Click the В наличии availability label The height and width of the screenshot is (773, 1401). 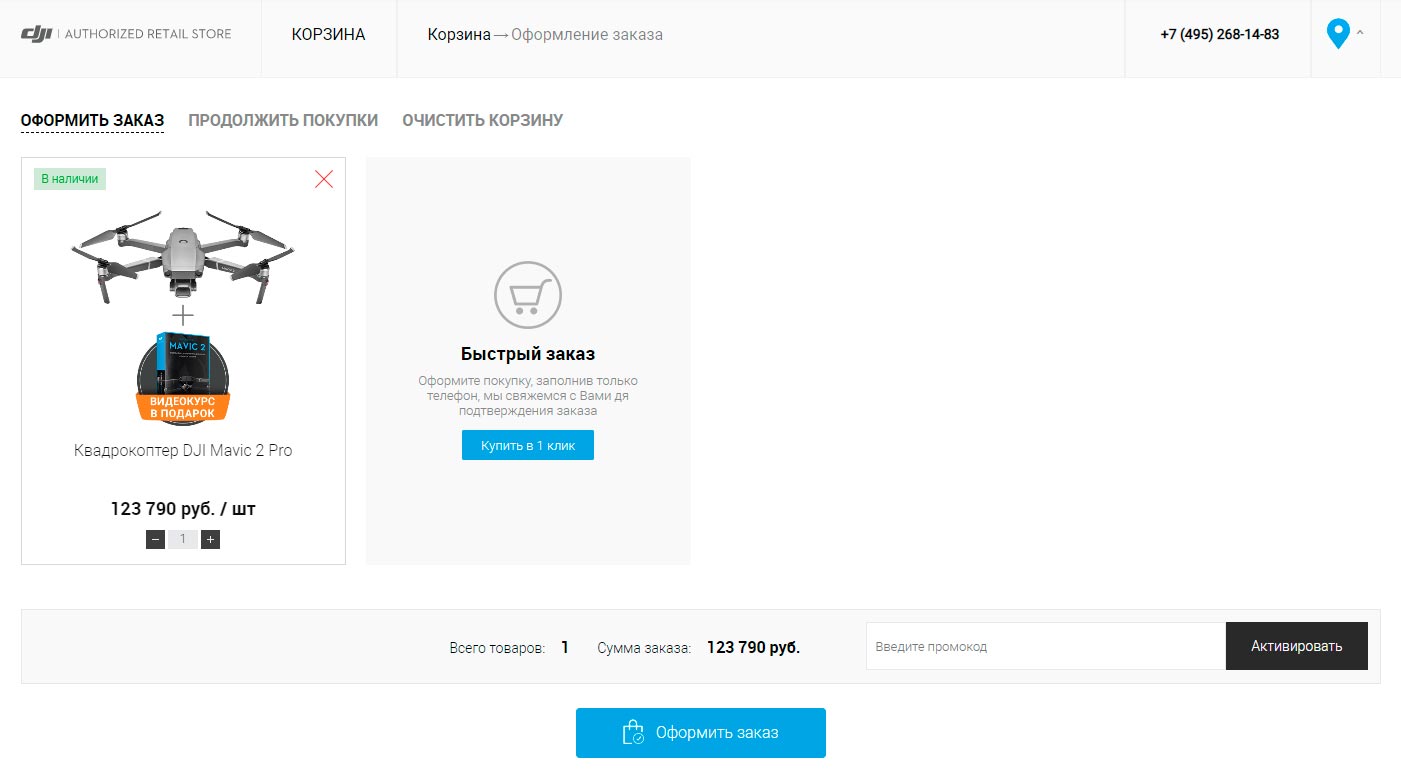tap(70, 179)
